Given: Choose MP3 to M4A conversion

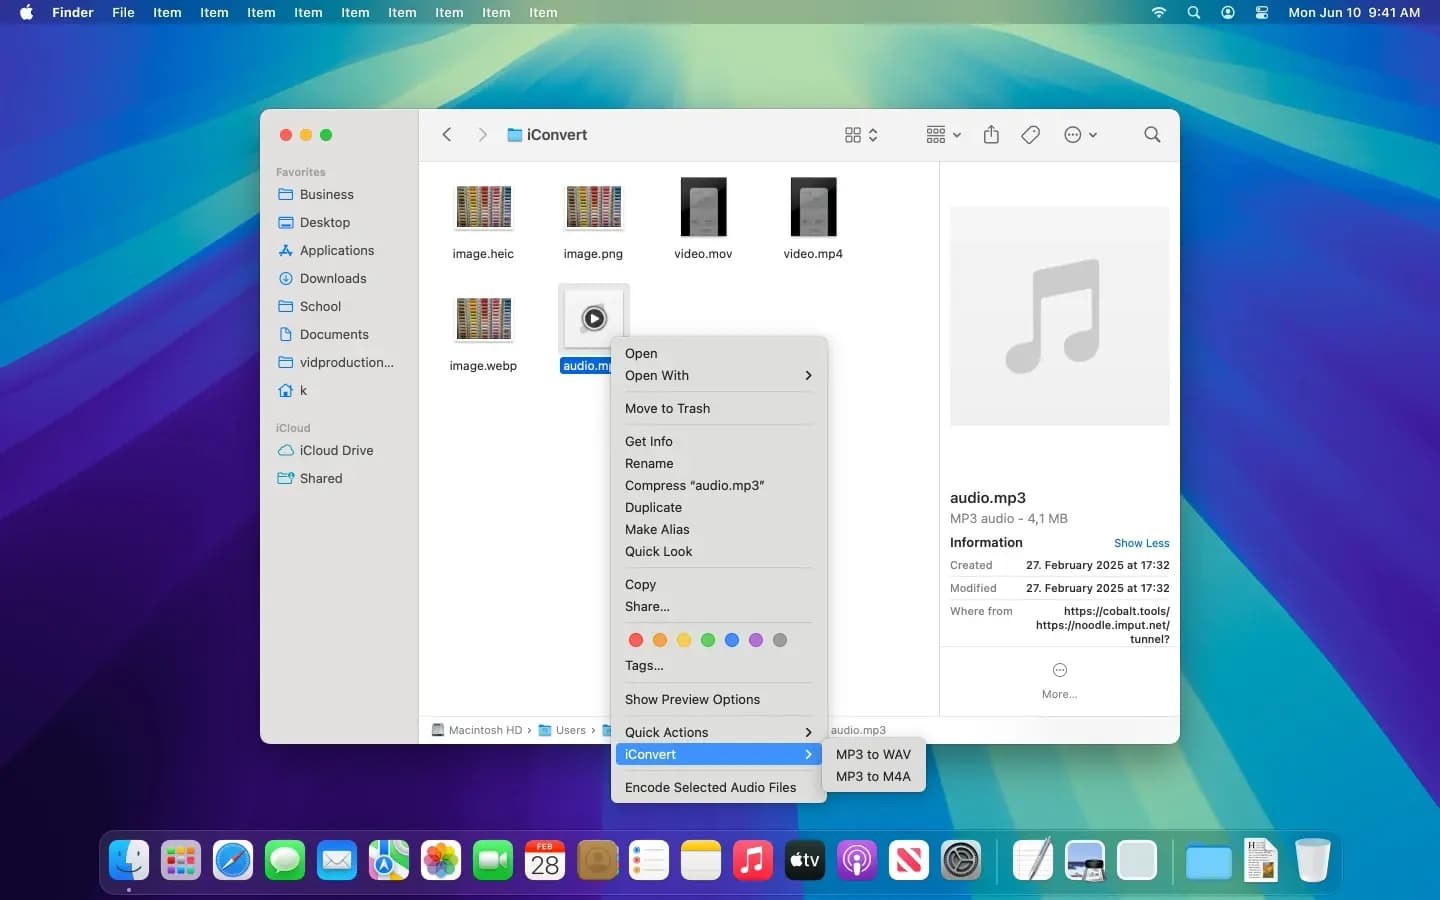Looking at the screenshot, I should [x=874, y=777].
